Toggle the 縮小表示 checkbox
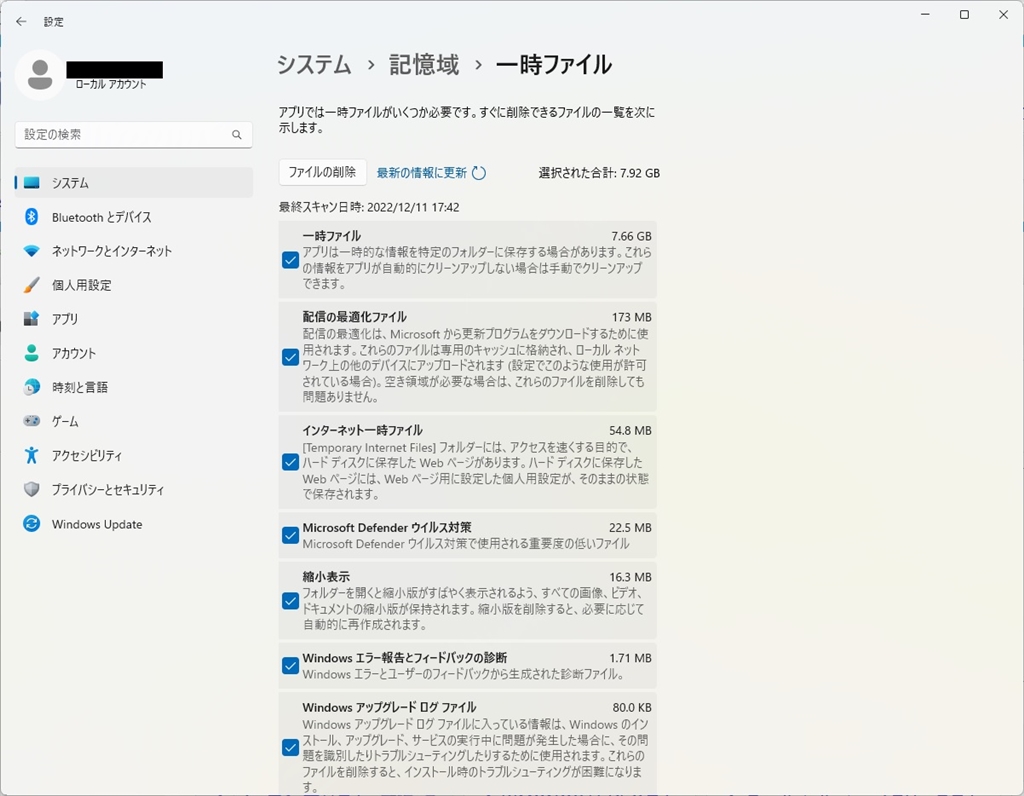This screenshot has height=796, width=1024. (291, 601)
